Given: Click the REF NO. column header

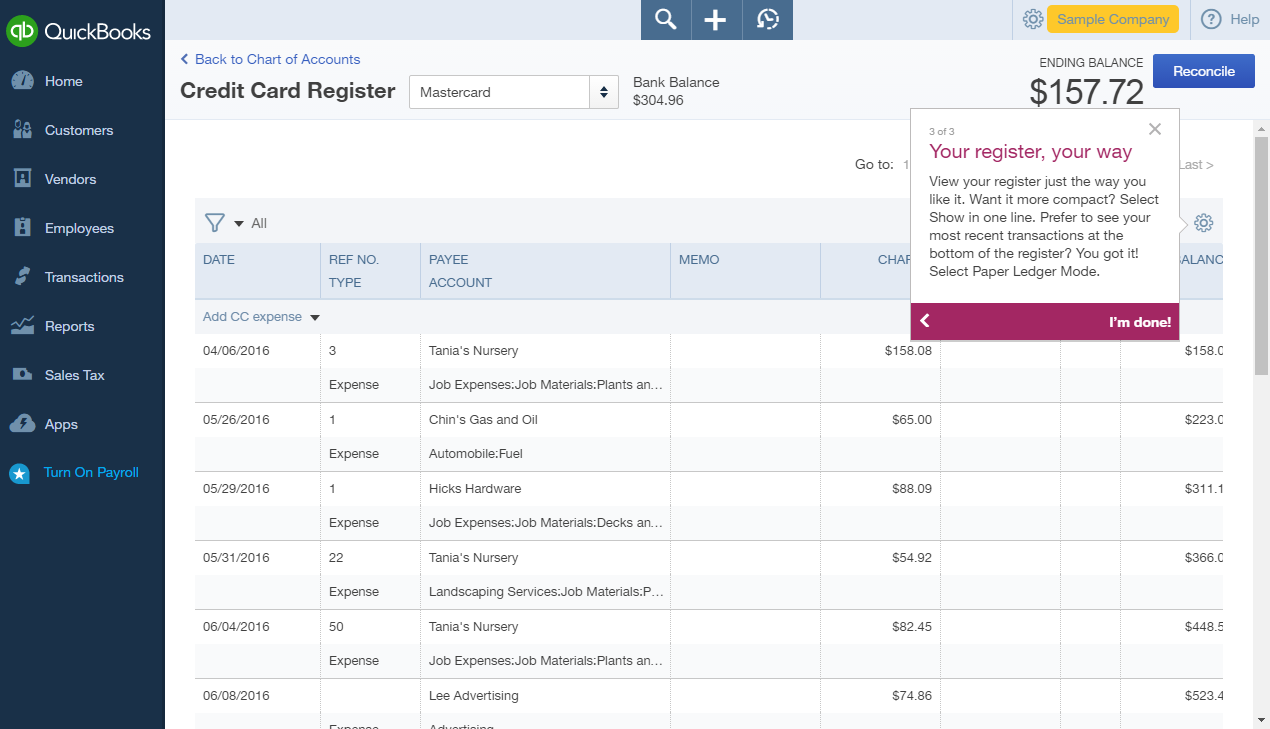Looking at the screenshot, I should click(x=354, y=259).
